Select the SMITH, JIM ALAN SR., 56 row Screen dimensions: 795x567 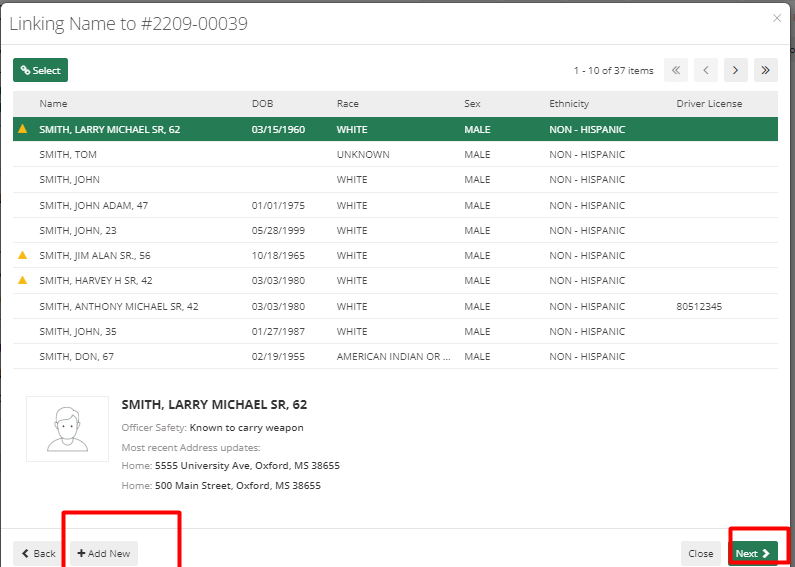pyautogui.click(x=395, y=255)
